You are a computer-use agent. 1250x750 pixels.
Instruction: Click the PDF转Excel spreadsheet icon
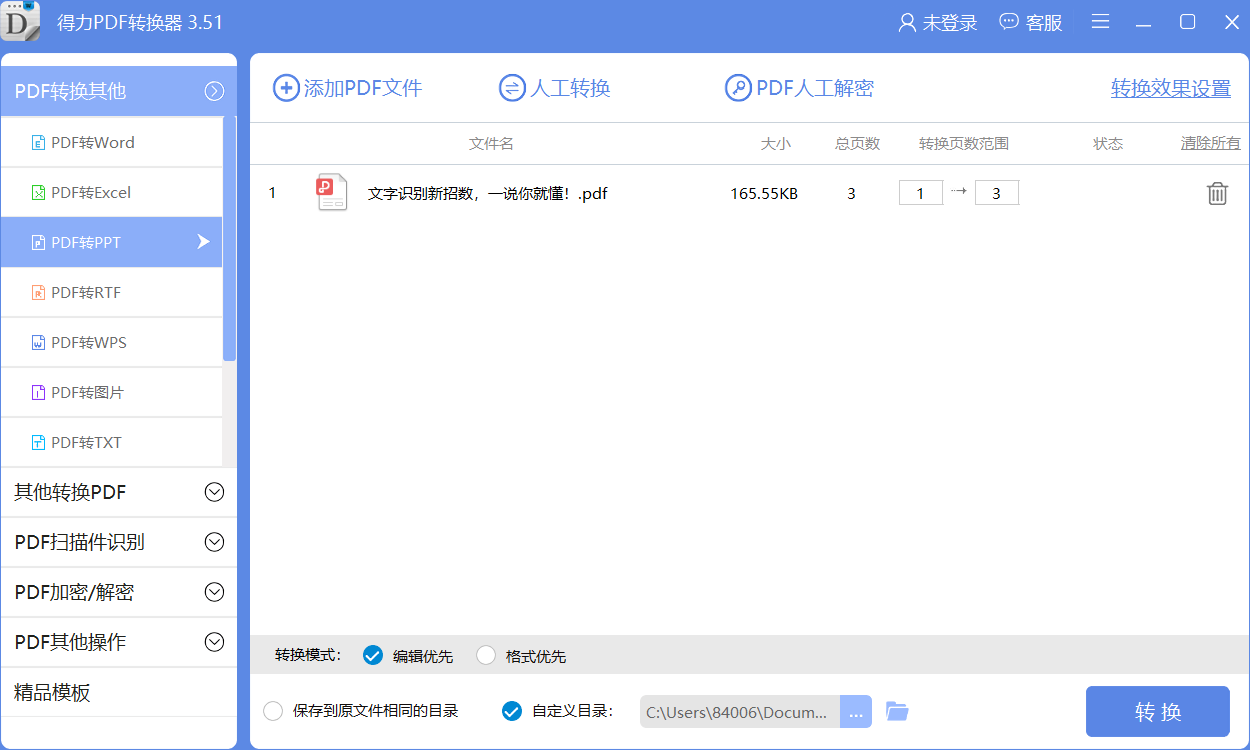pyautogui.click(x=39, y=192)
